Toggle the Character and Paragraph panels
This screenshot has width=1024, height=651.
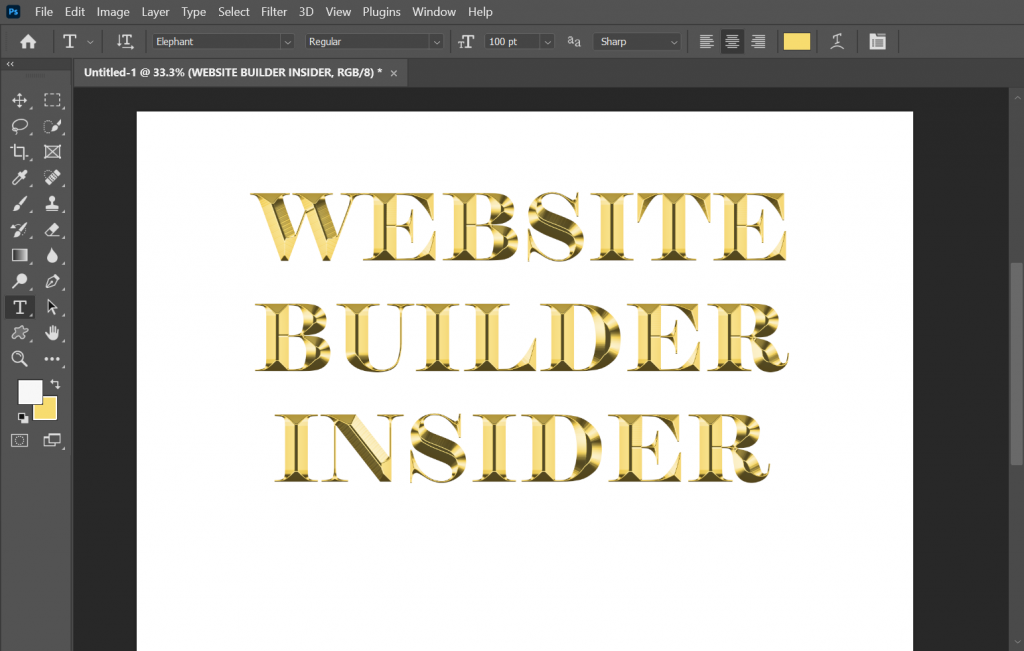(x=878, y=41)
